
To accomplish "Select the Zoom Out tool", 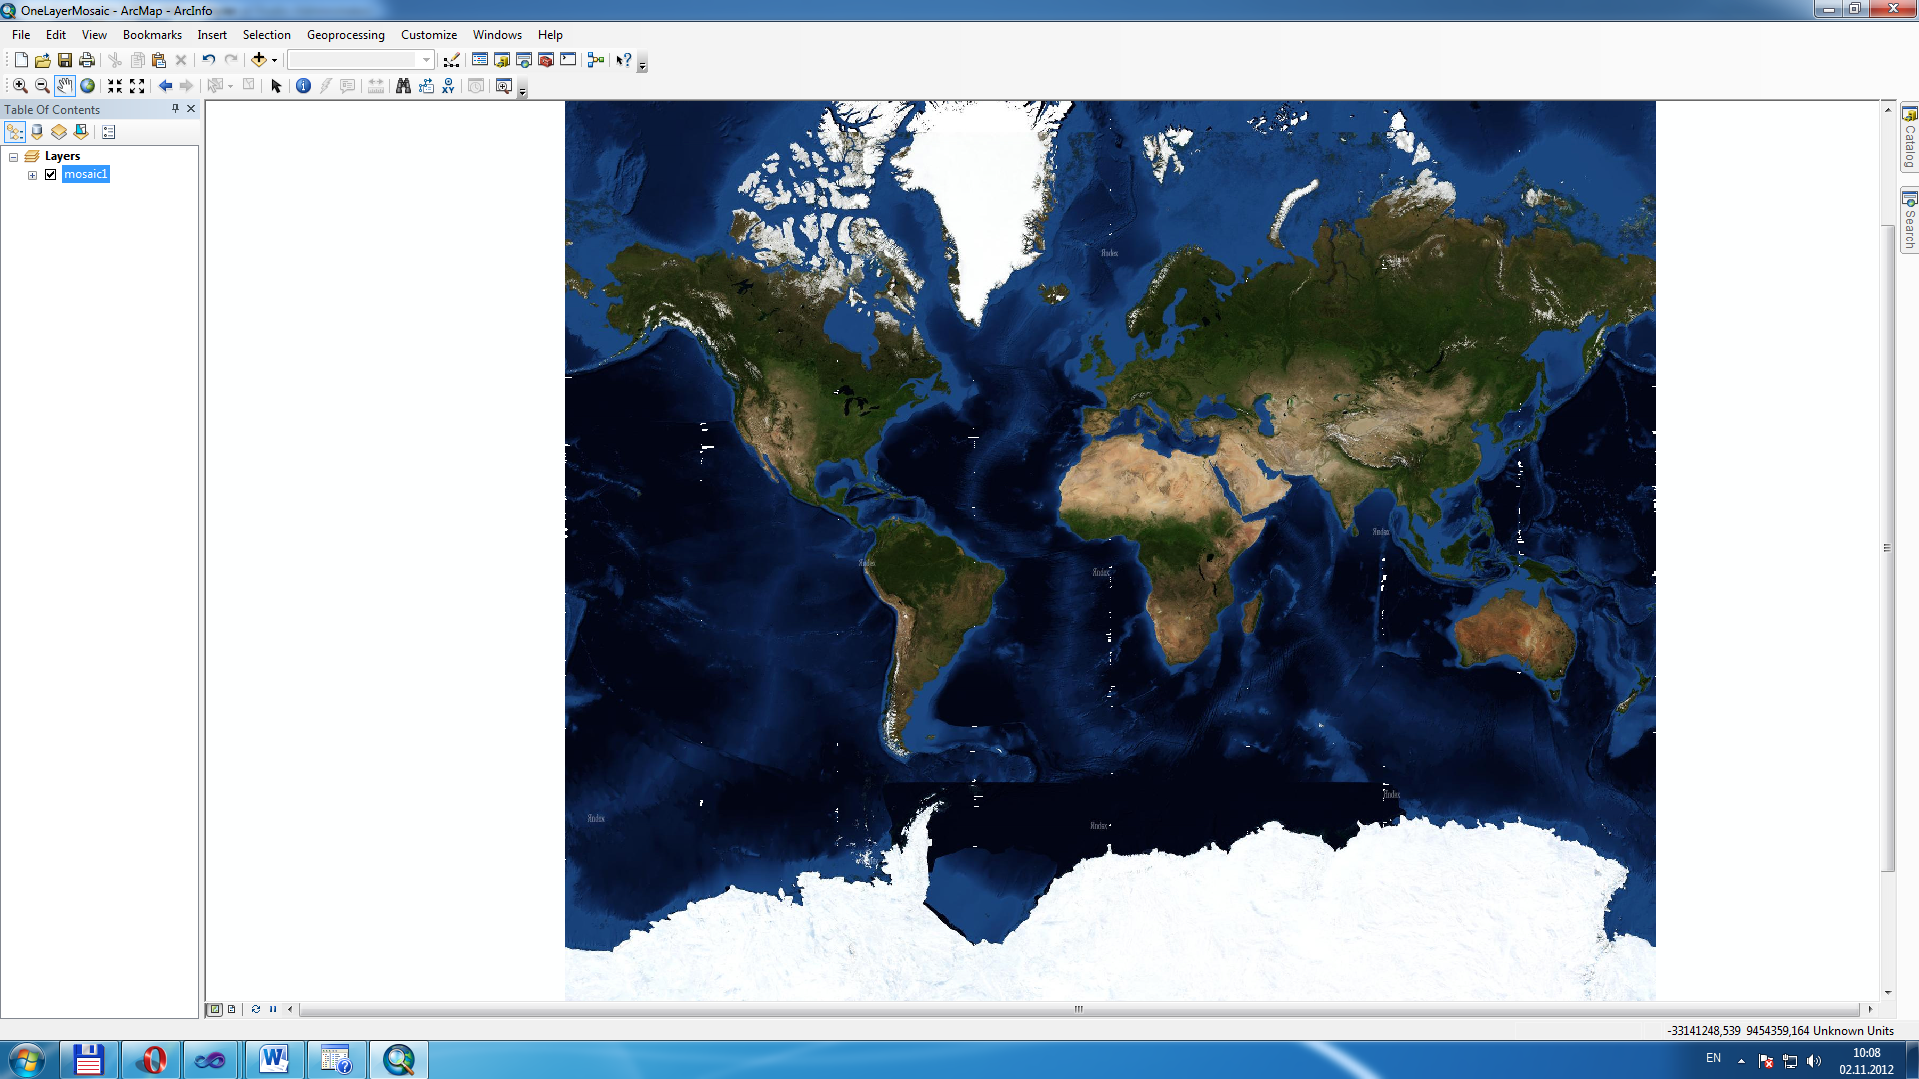I will pyautogui.click(x=42, y=86).
